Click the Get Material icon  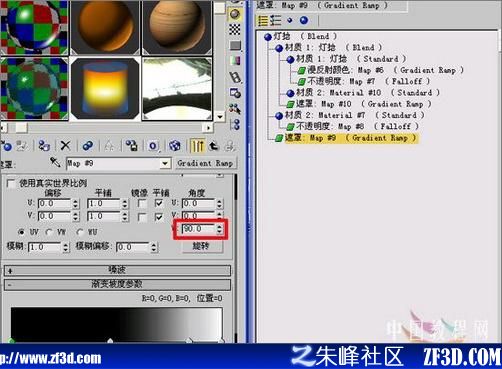click(x=6, y=146)
